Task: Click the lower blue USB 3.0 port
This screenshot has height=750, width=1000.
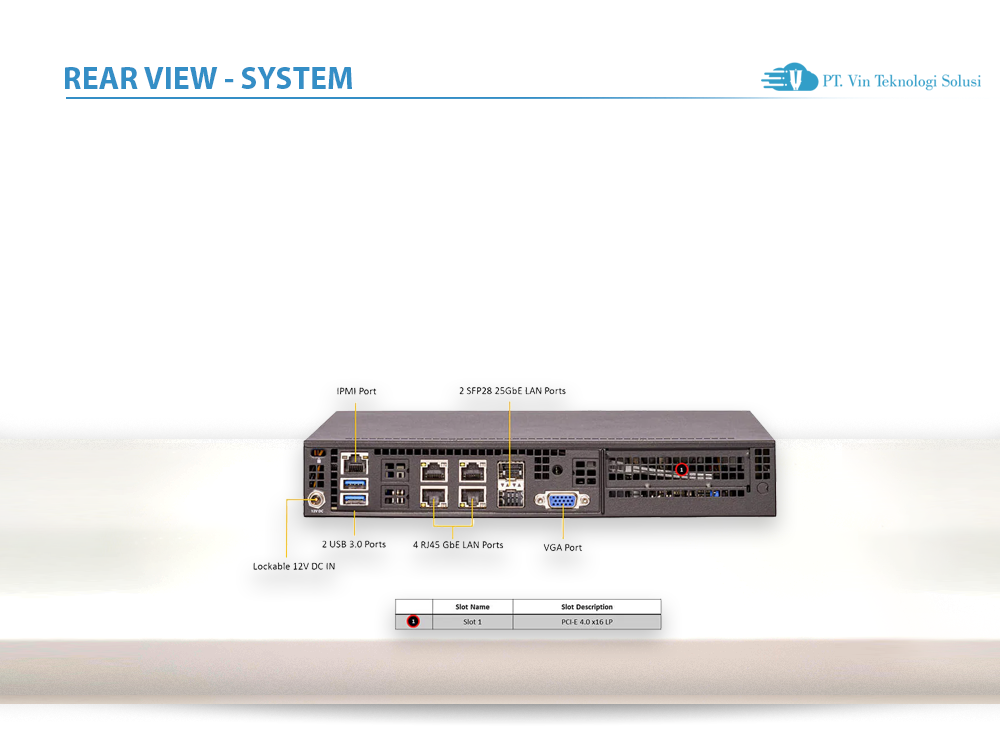Action: coord(355,499)
